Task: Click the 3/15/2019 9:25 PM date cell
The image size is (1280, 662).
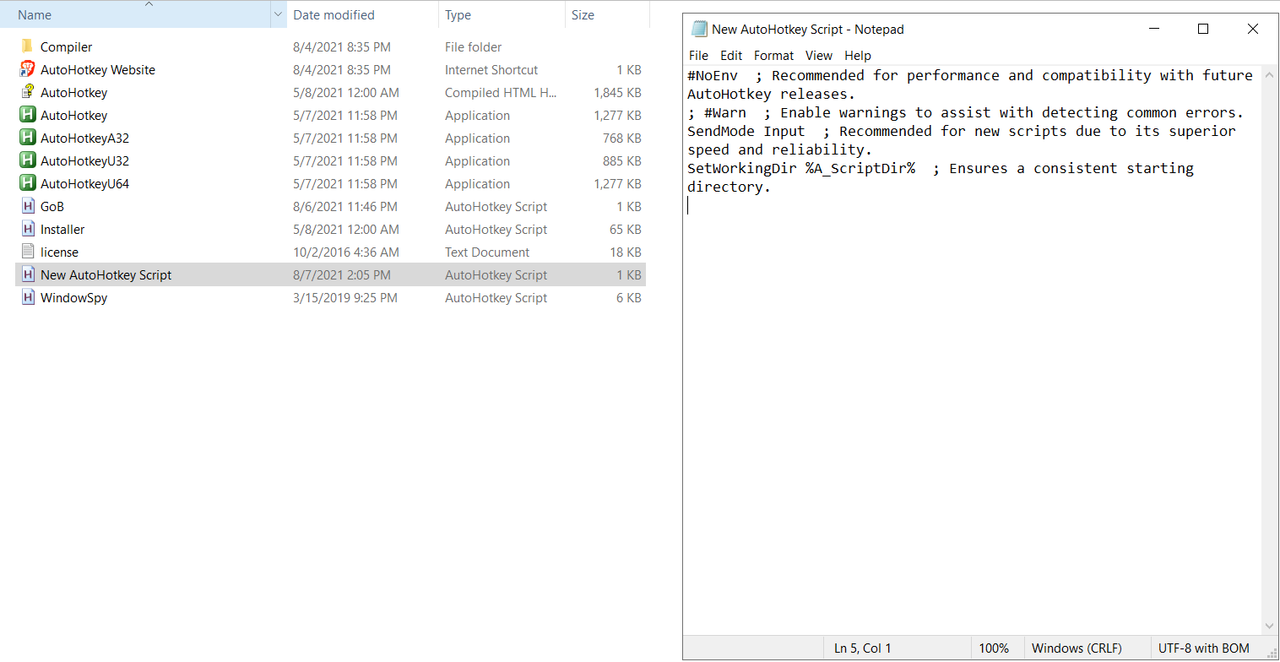Action: click(345, 298)
